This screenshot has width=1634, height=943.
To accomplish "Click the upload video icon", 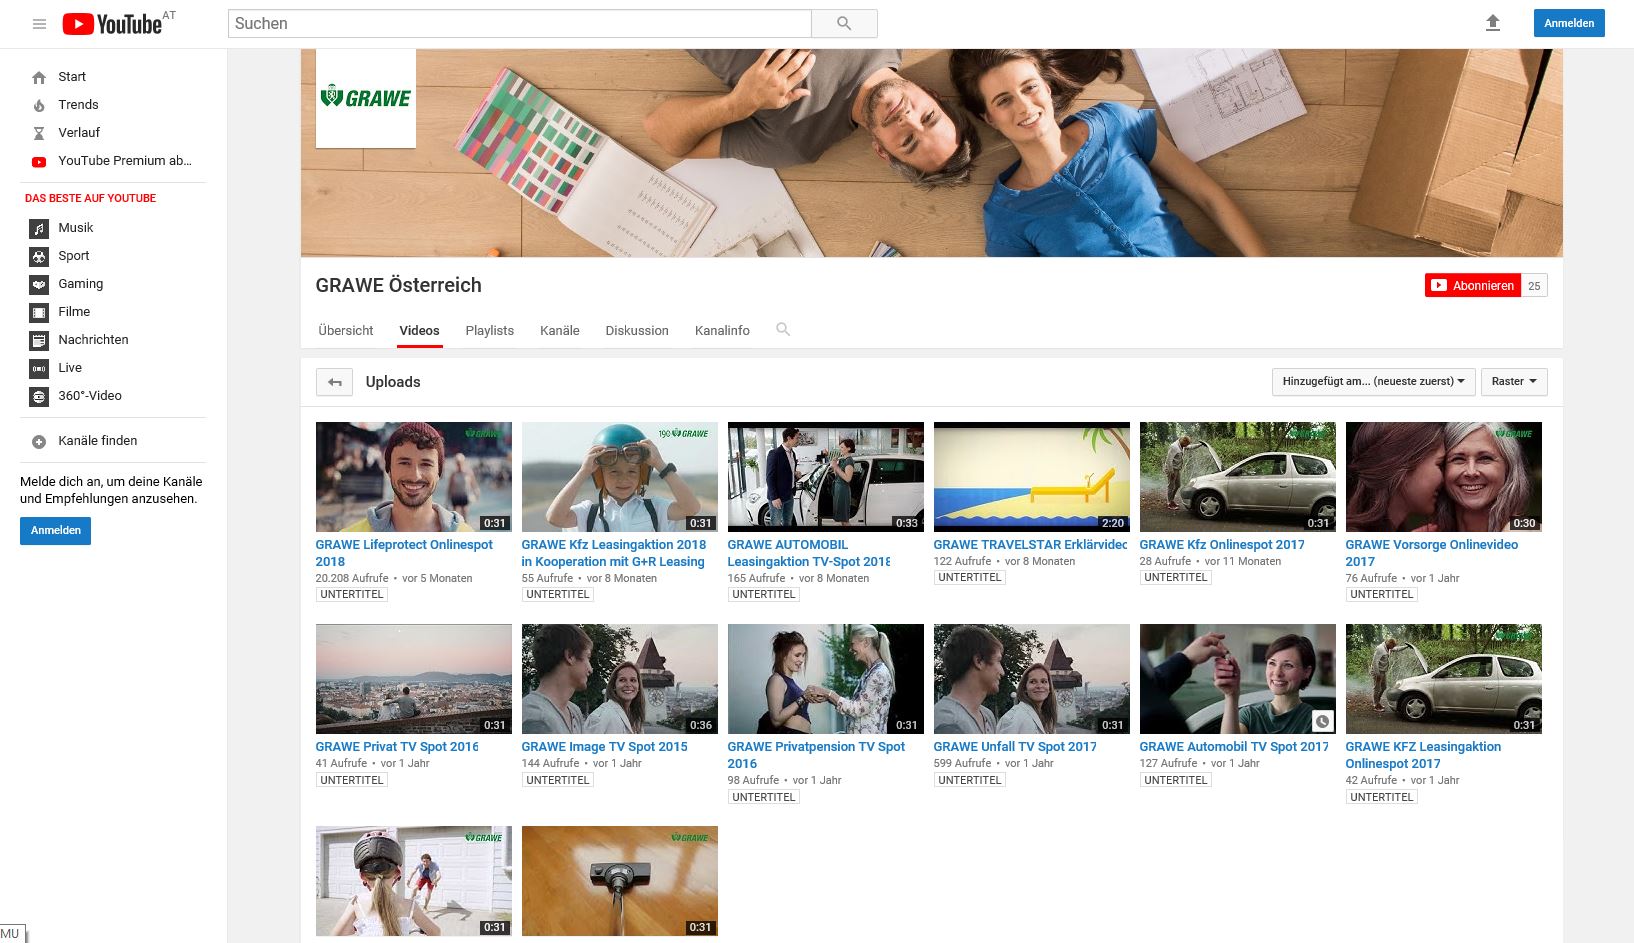I will coord(1492,23).
